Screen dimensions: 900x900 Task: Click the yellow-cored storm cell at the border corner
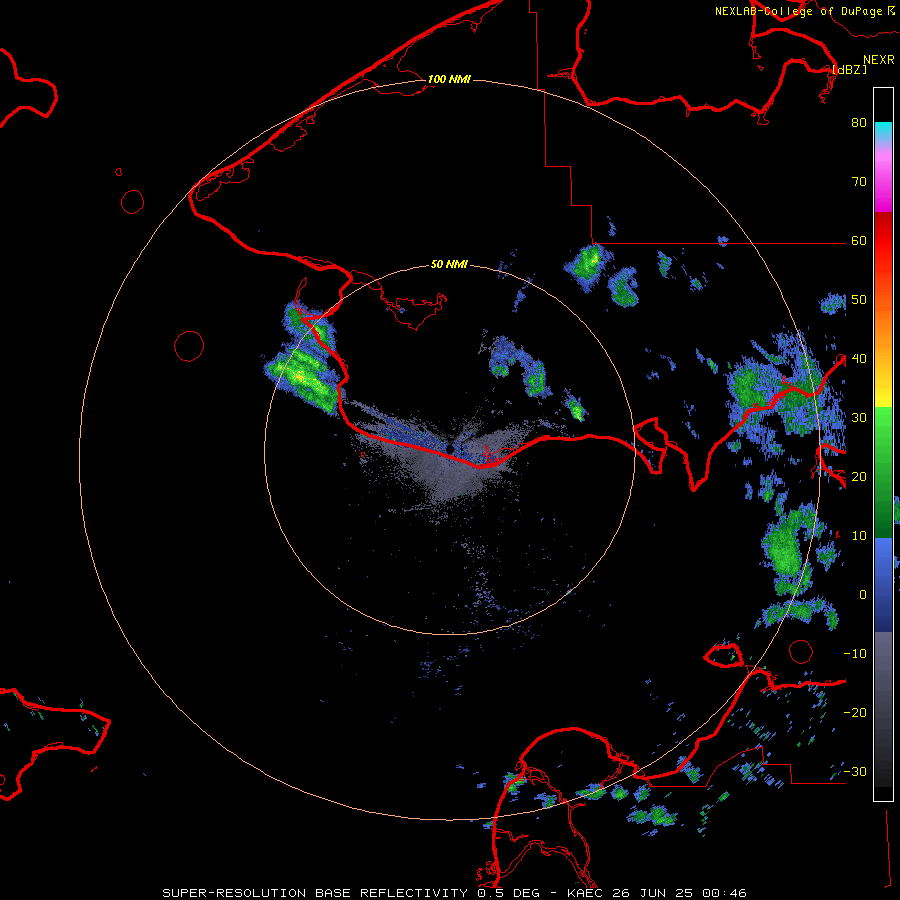pyautogui.click(x=589, y=264)
